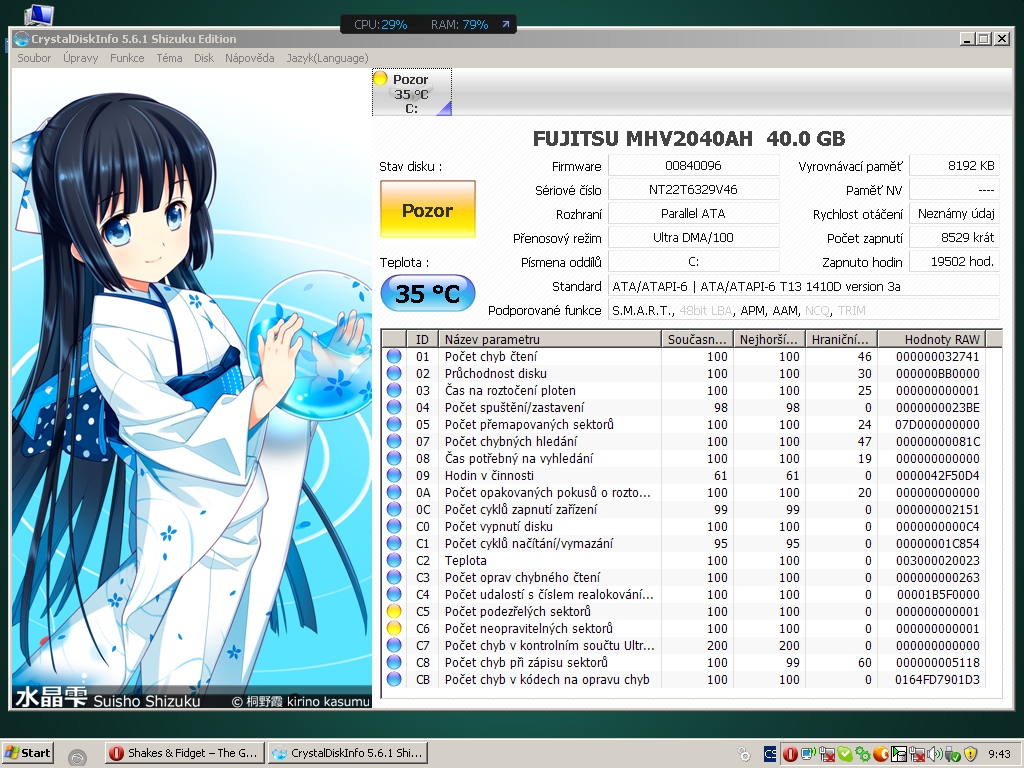Open the Windows Security shield tray icon
The image size is (1024, 768).
[971, 754]
